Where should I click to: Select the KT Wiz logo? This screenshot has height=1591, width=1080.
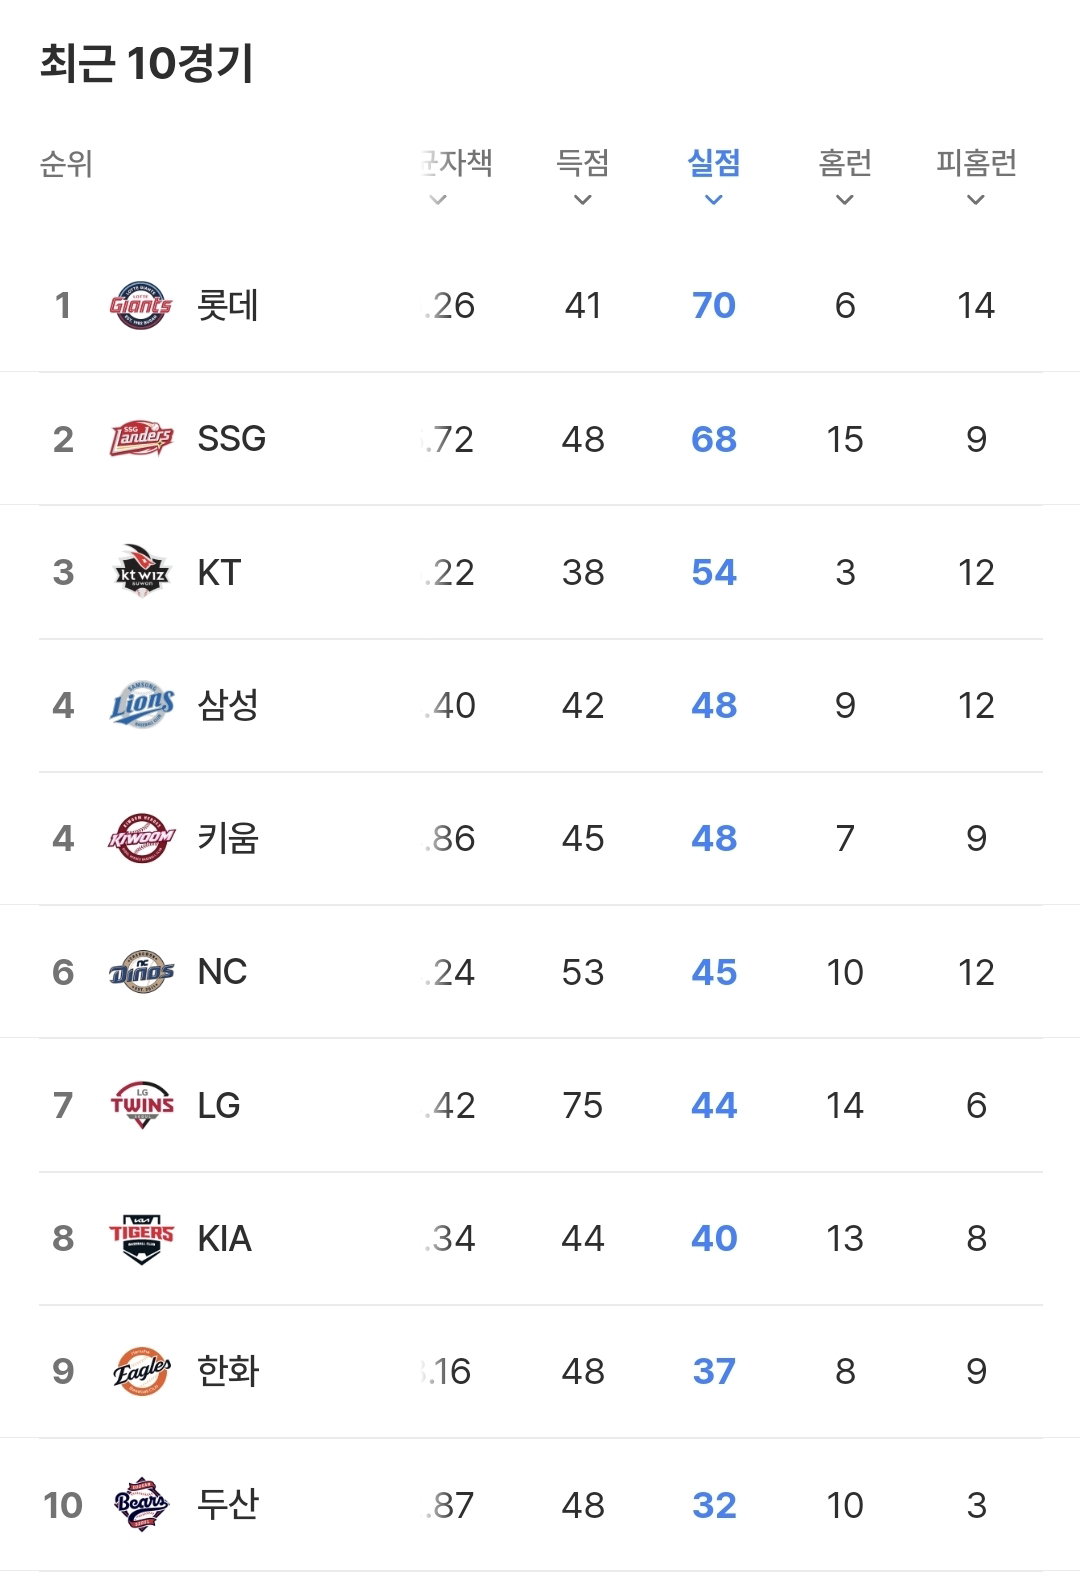(x=141, y=572)
